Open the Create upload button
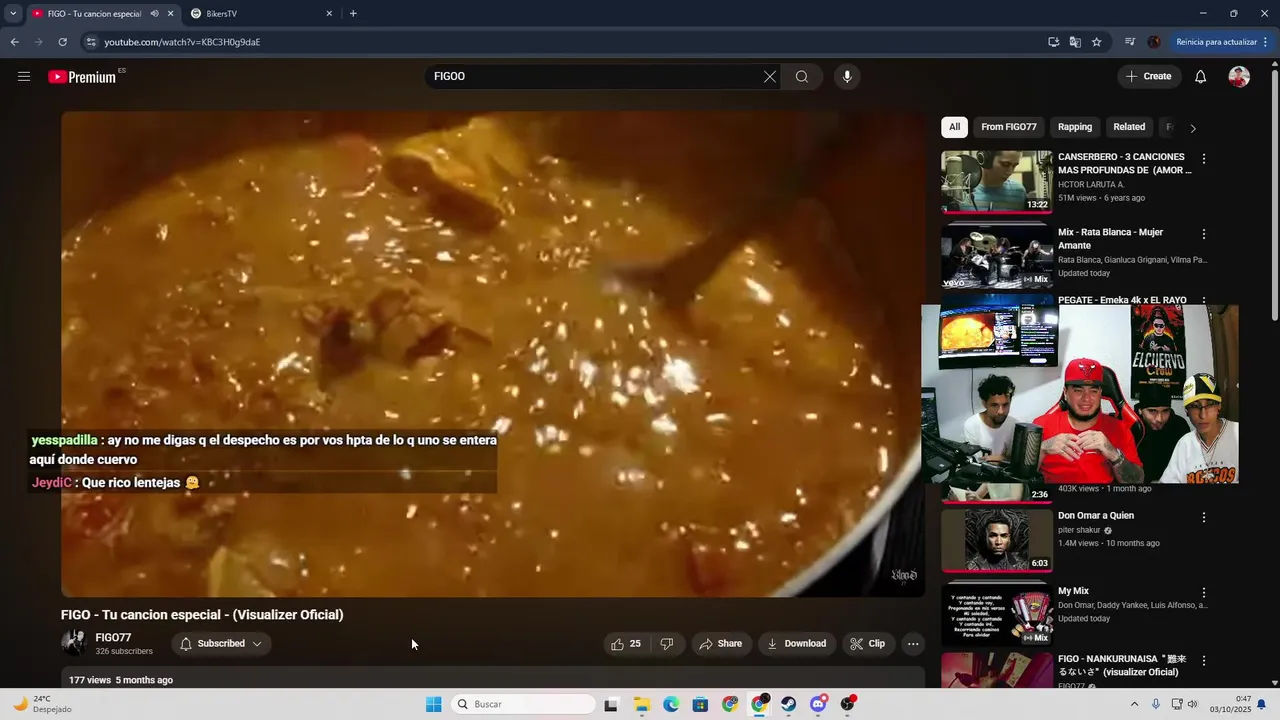The height and width of the screenshot is (720, 1280). pyautogui.click(x=1149, y=76)
